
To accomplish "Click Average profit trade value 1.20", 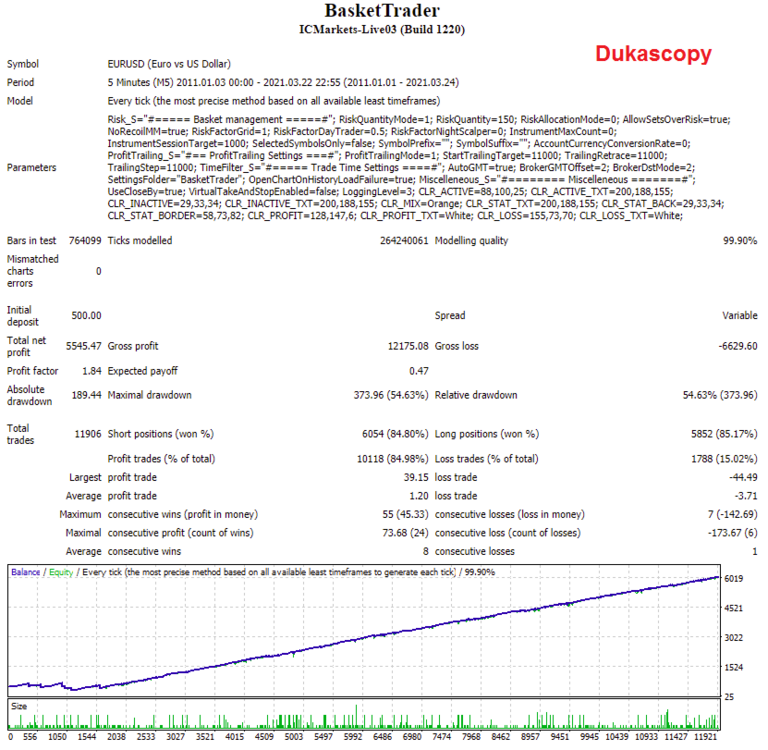I will coord(419,496).
